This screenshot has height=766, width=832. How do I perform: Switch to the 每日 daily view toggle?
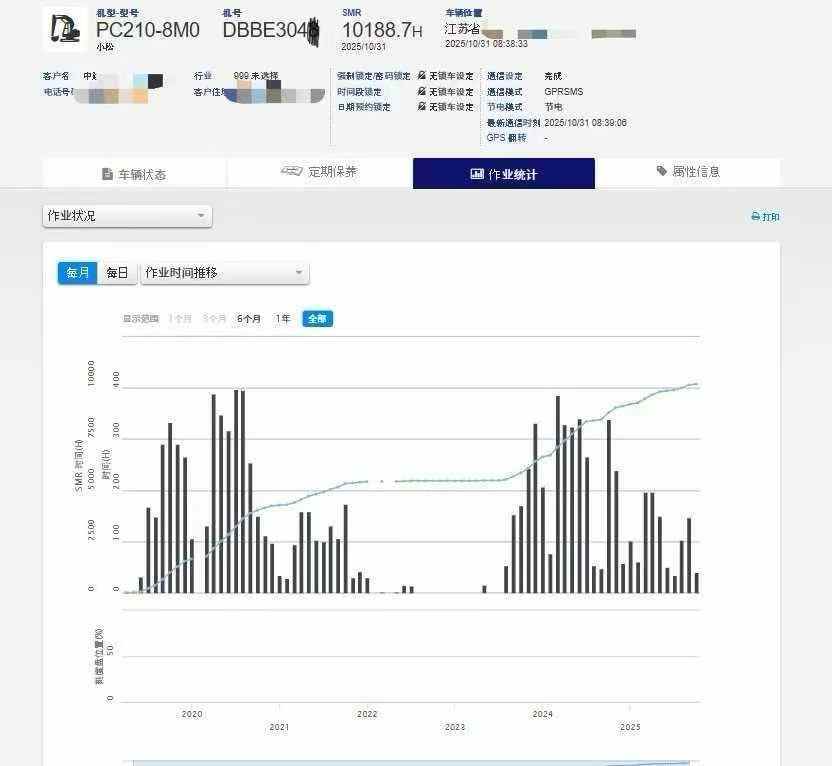click(118, 273)
